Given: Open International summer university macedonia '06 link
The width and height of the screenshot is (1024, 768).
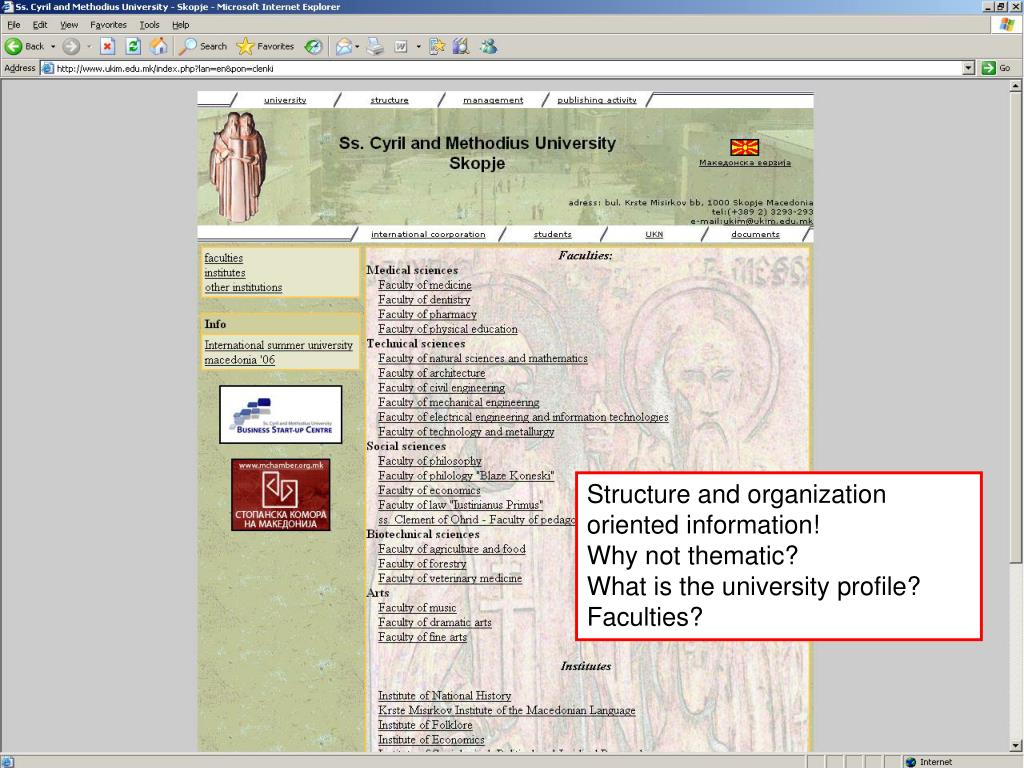Looking at the screenshot, I should point(278,353).
